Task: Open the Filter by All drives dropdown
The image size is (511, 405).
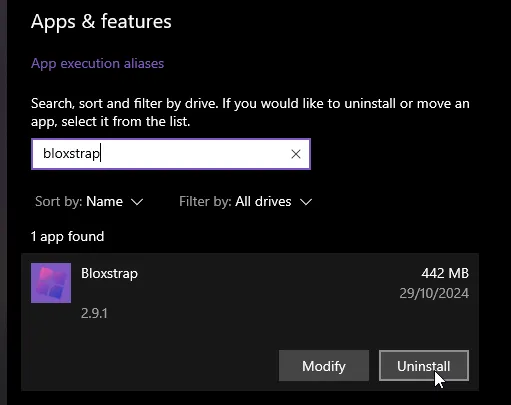Action: click(246, 201)
